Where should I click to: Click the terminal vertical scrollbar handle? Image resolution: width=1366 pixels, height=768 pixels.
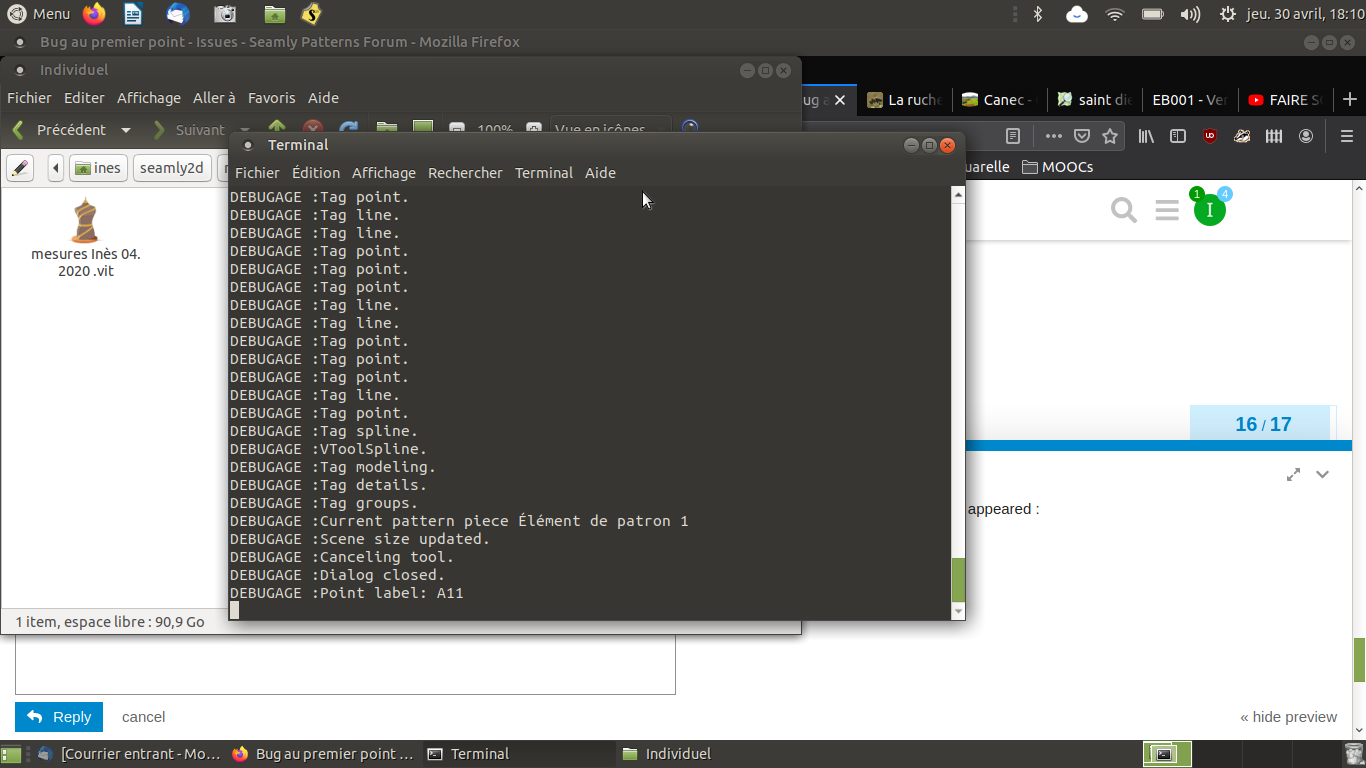tap(958, 578)
